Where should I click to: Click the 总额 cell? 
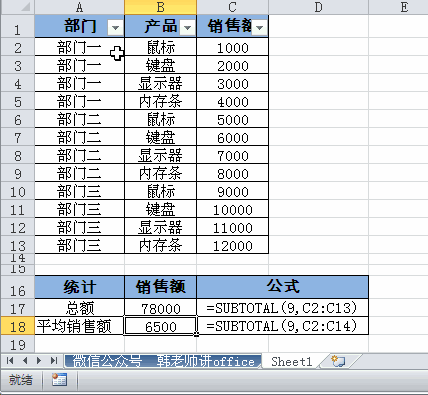tap(79, 307)
